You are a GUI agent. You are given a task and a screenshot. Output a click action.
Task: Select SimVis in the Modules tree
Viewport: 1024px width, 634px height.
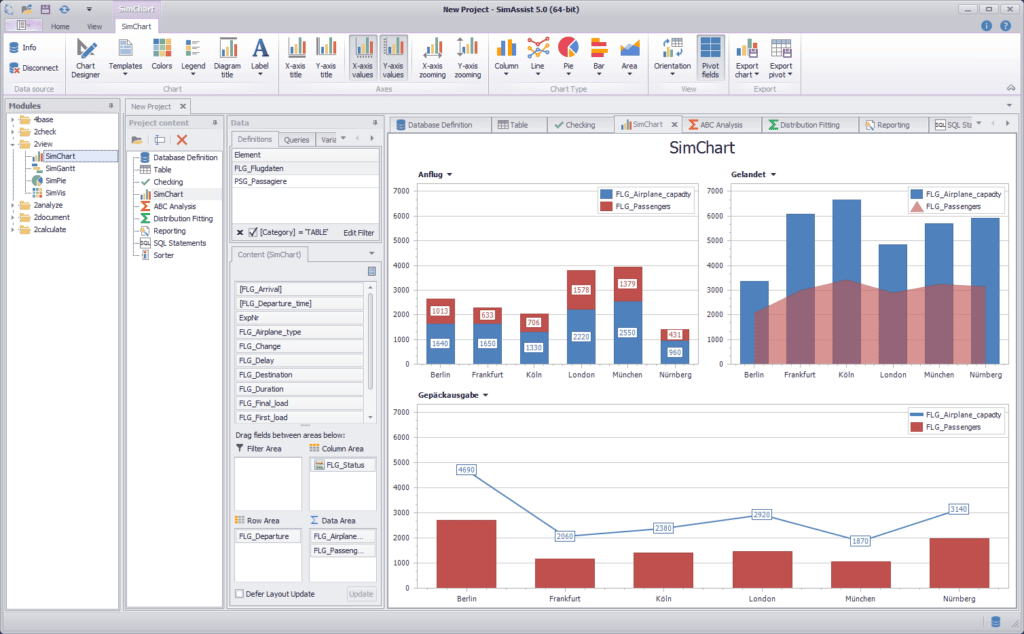(56, 193)
